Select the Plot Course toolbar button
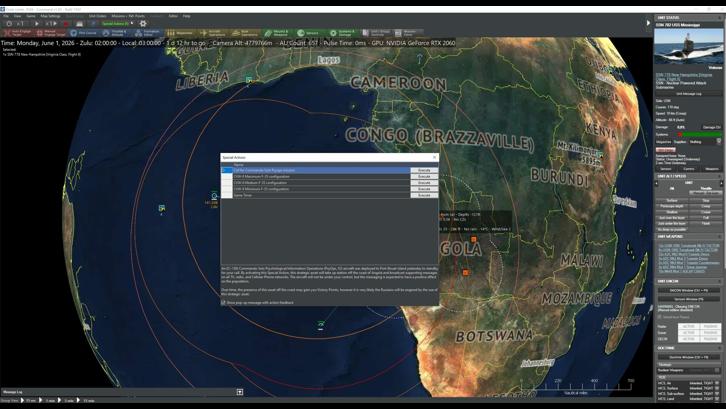The width and height of the screenshot is (726, 409). (x=83, y=33)
